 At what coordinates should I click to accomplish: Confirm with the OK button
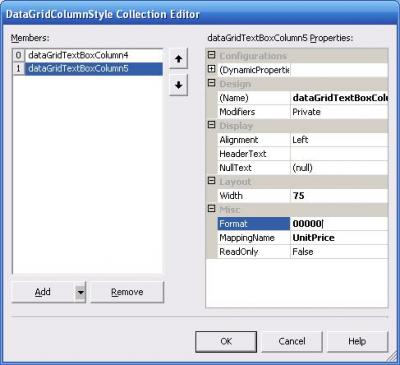click(x=226, y=341)
